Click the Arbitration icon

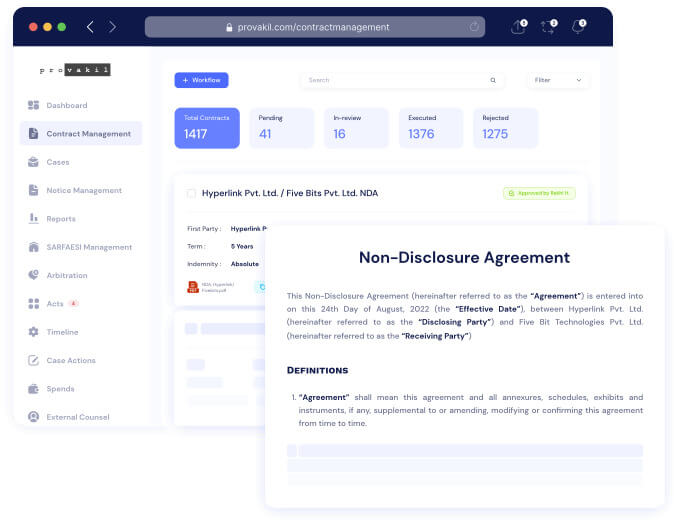(34, 275)
